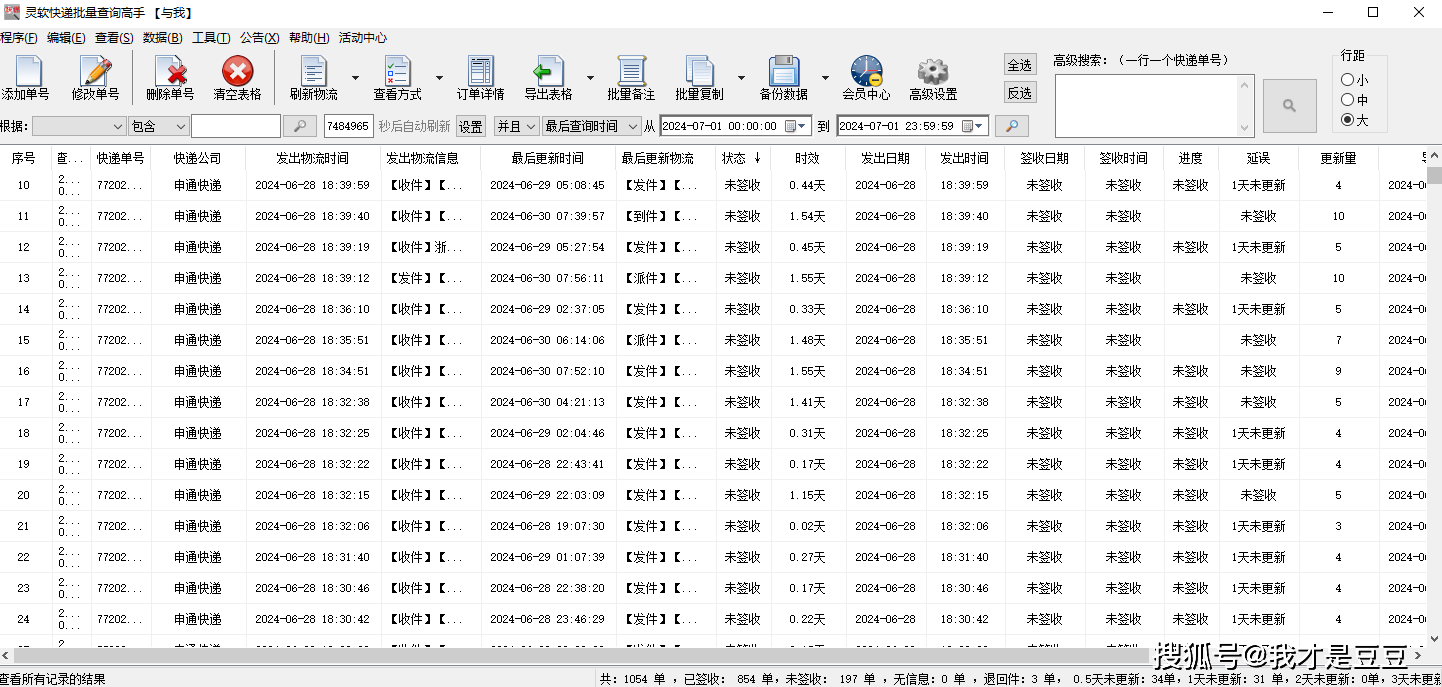
Task: Expand 刷新物流 dropdown arrow
Action: coord(355,77)
